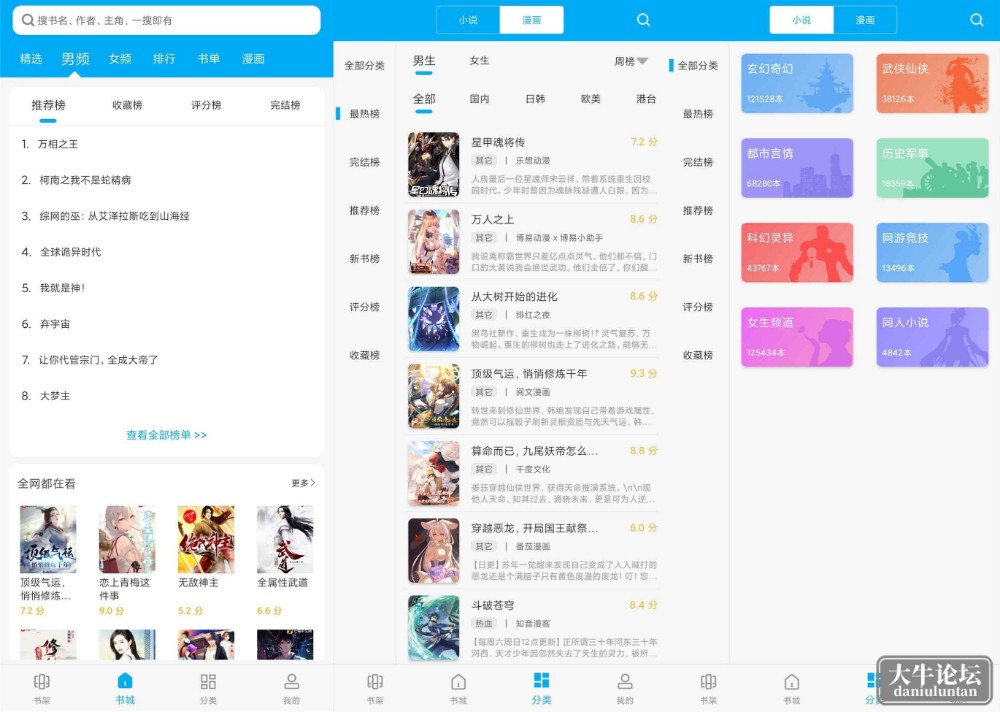Open the 玄幻奇幻 category card
Screen dimensions: 1000x712
click(x=797, y=84)
